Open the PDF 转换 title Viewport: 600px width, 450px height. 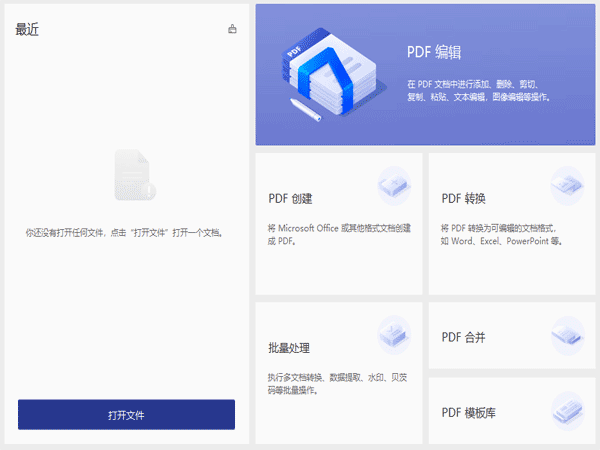464,199
